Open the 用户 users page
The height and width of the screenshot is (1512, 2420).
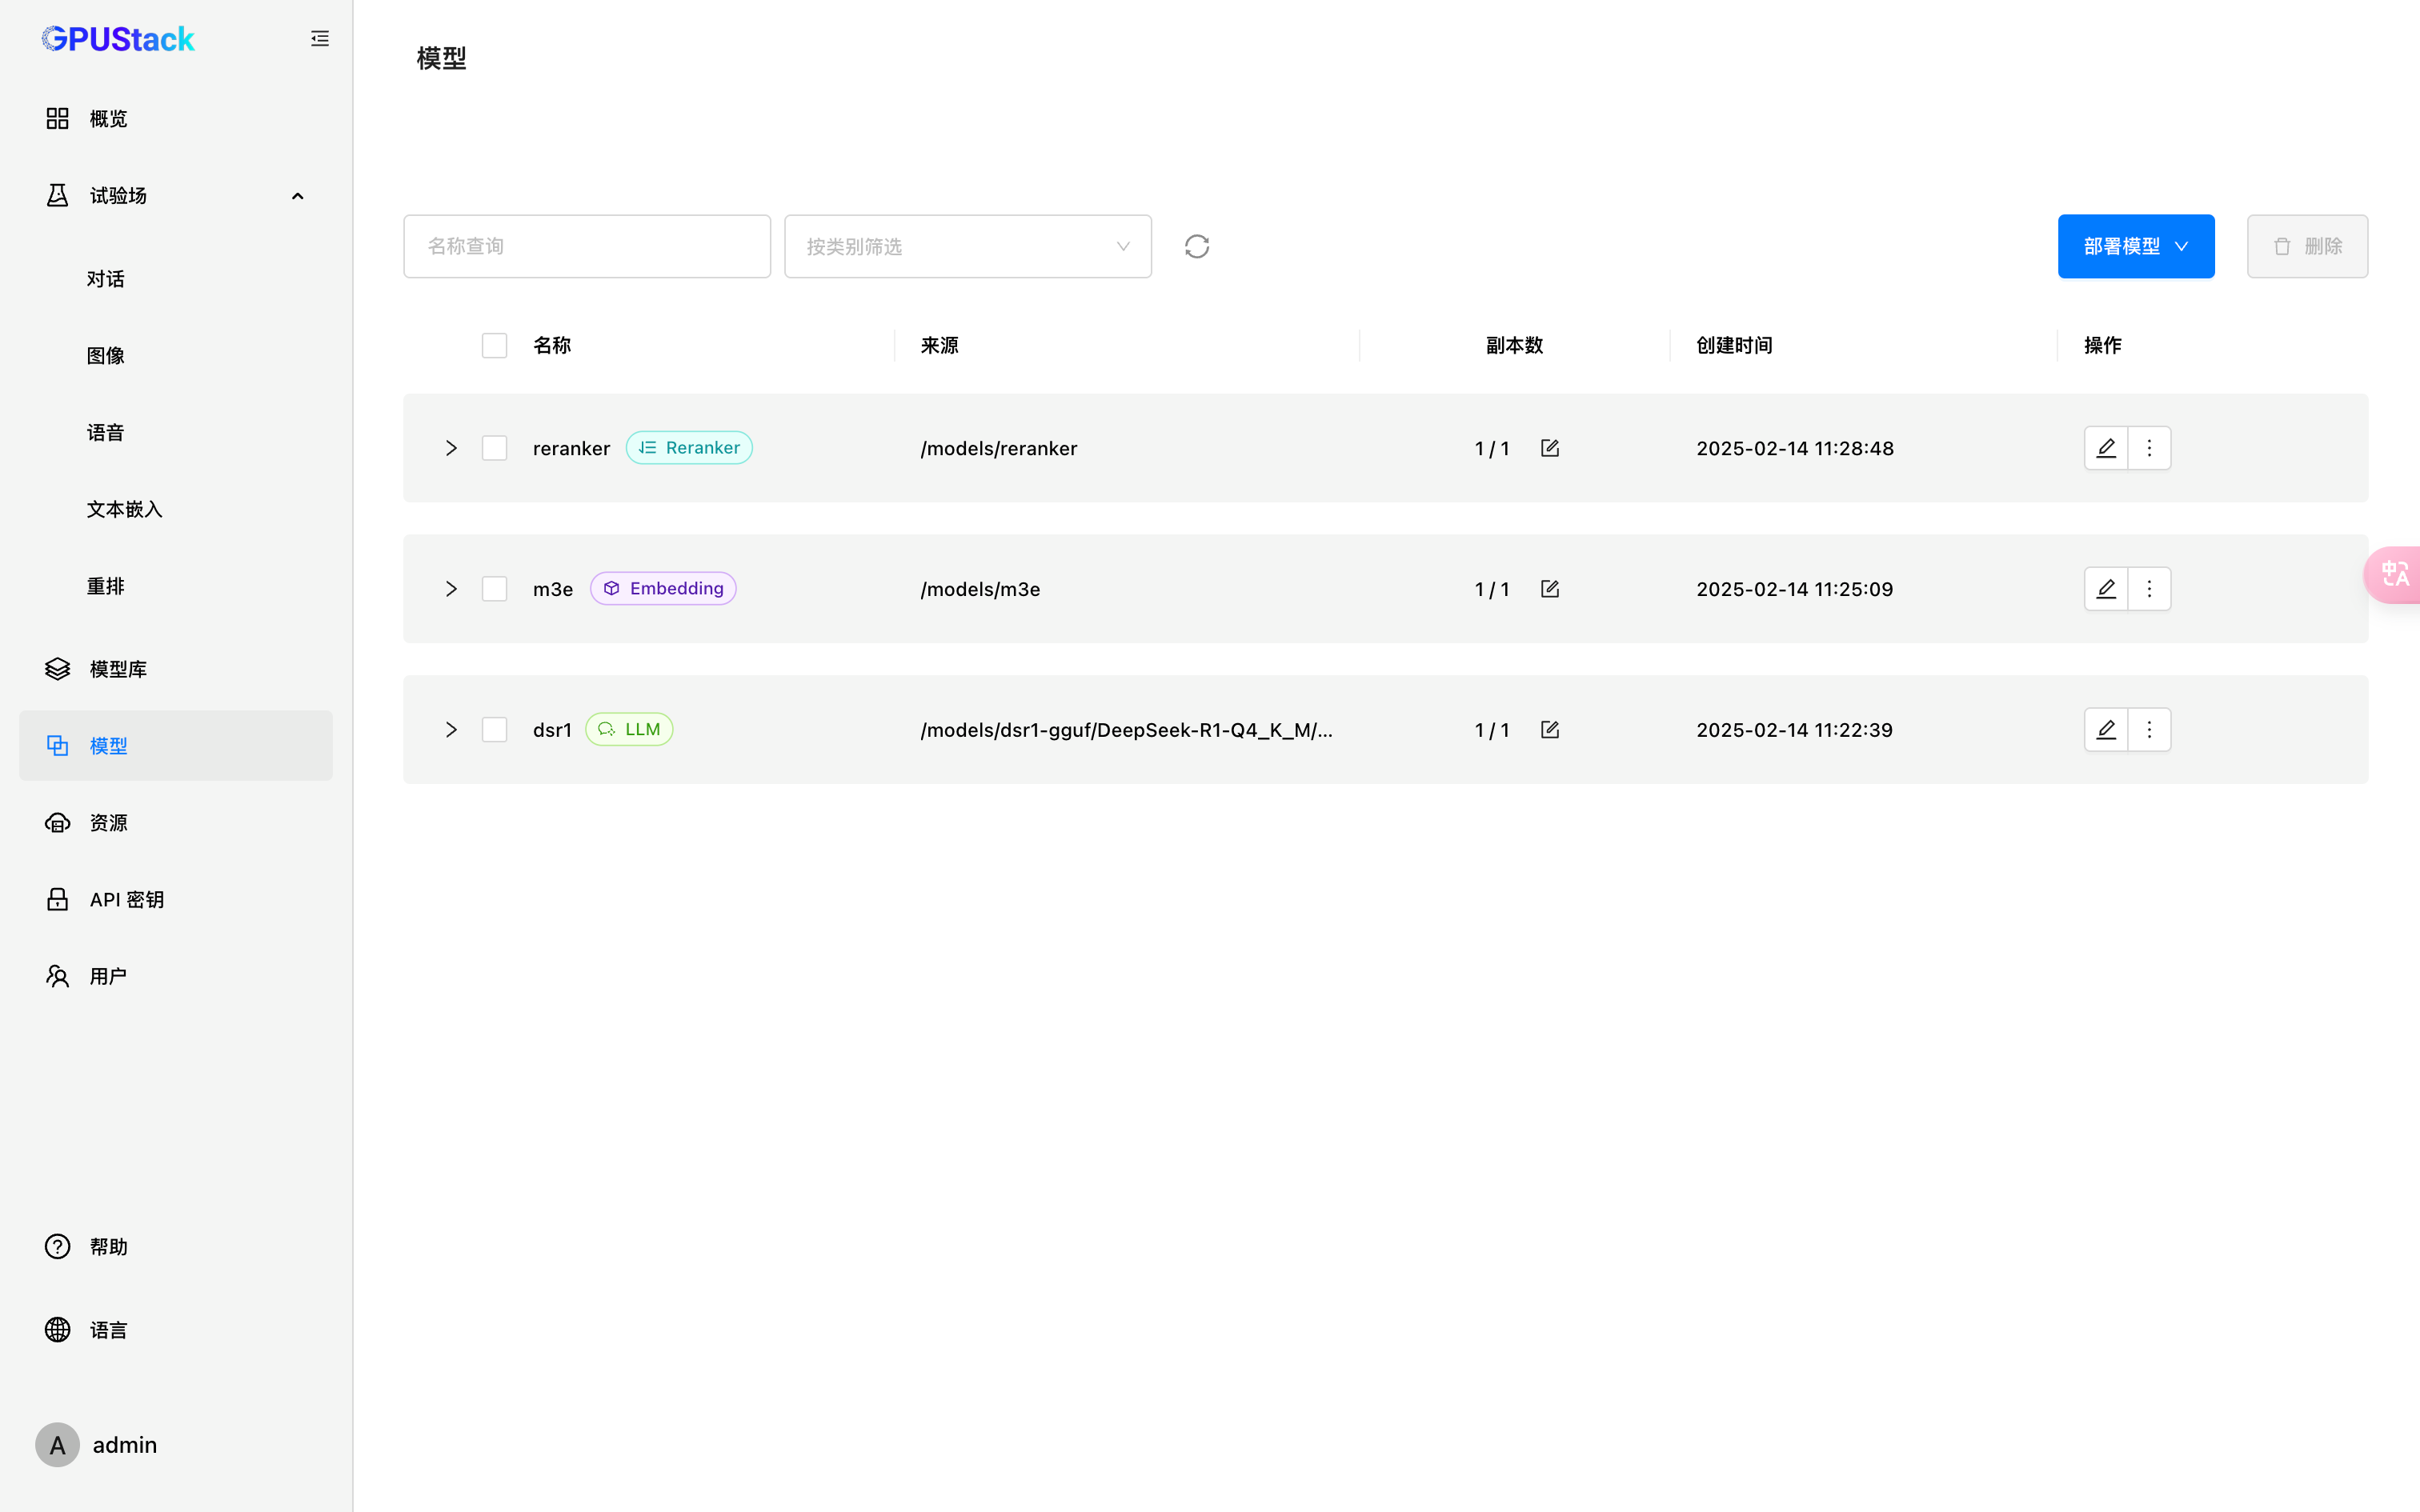tap(176, 977)
